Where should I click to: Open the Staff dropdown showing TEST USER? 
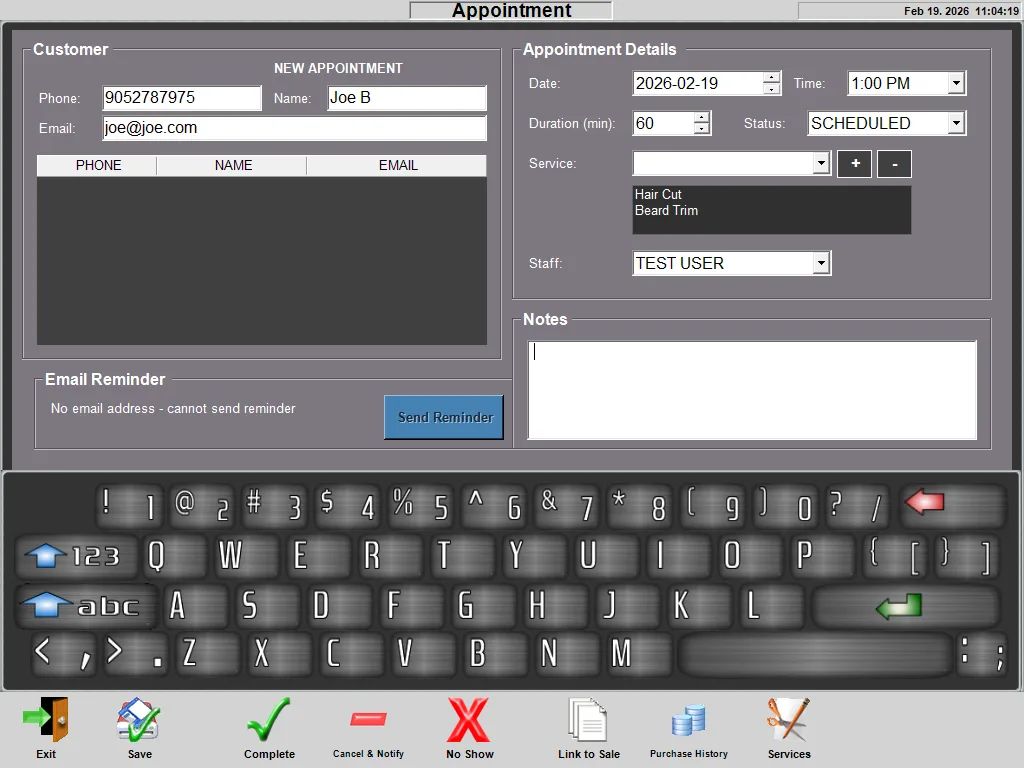point(821,264)
